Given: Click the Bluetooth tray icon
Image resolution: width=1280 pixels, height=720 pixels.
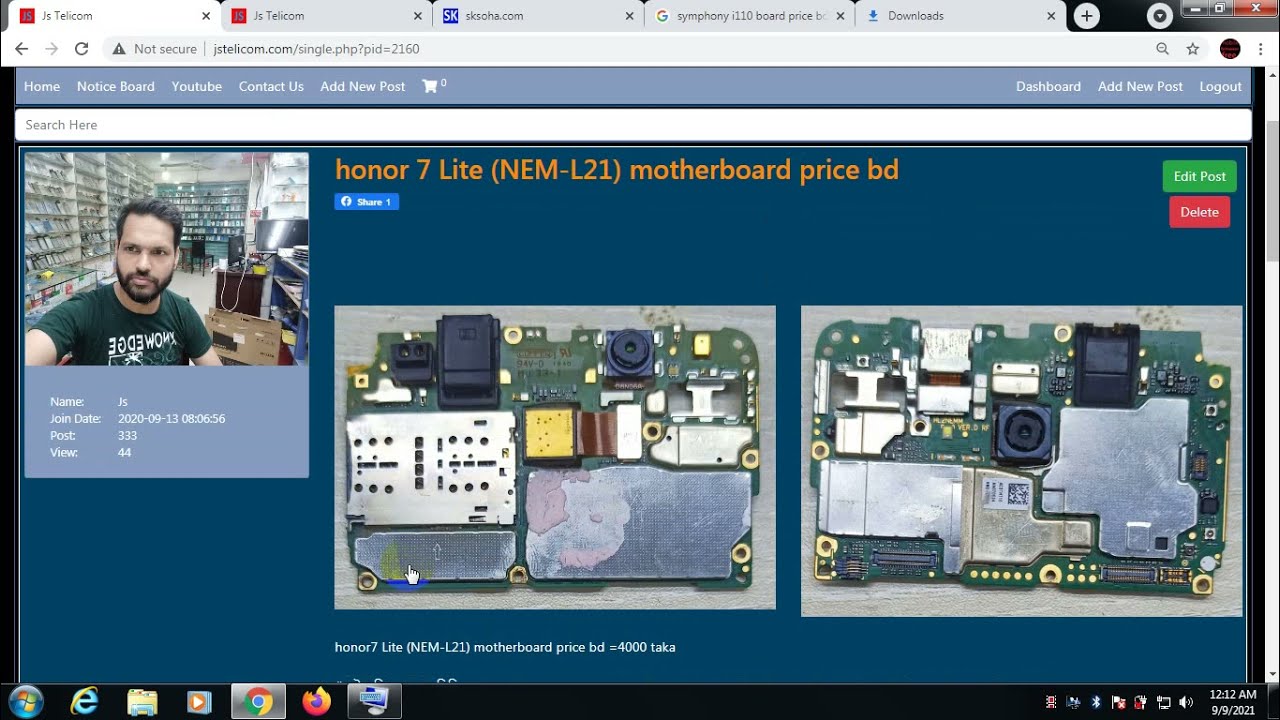Looking at the screenshot, I should tap(1096, 702).
